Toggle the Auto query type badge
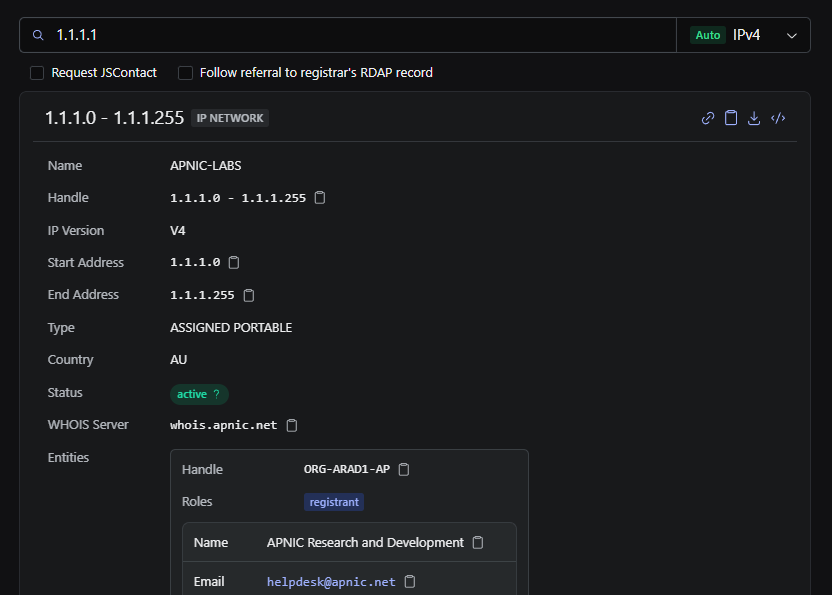The image size is (832, 595). point(707,34)
